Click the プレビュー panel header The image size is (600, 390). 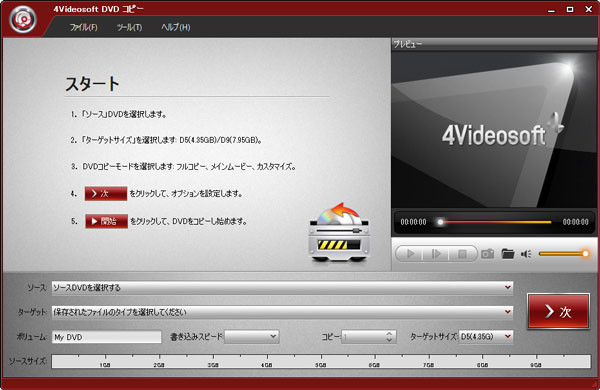click(494, 44)
